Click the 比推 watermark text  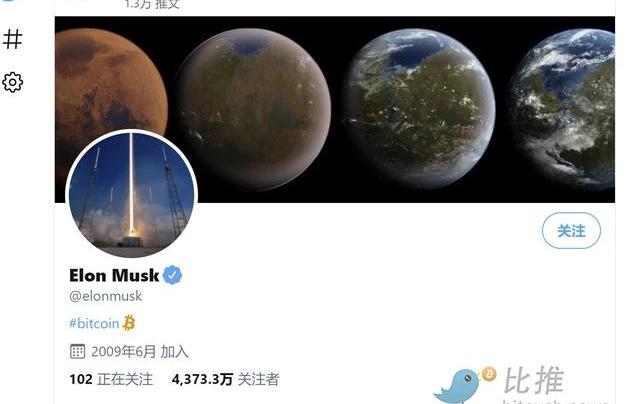[534, 380]
